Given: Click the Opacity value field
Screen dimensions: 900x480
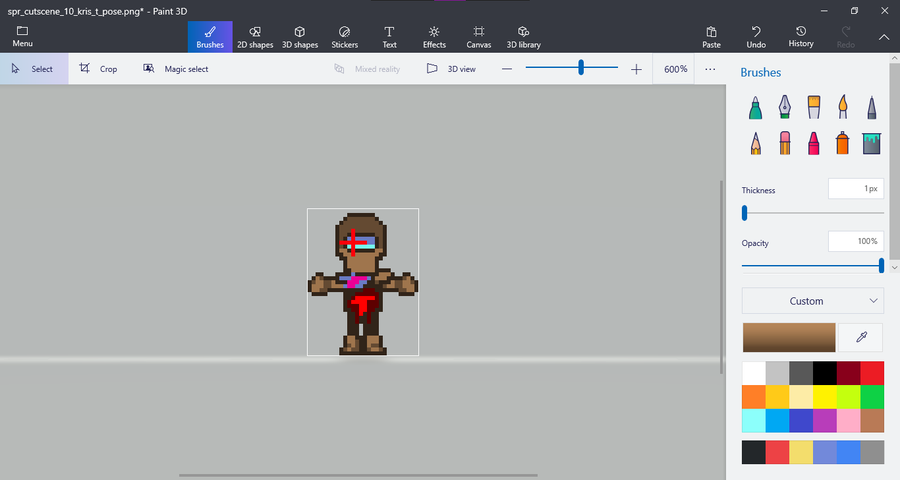Looking at the screenshot, I should [x=855, y=242].
